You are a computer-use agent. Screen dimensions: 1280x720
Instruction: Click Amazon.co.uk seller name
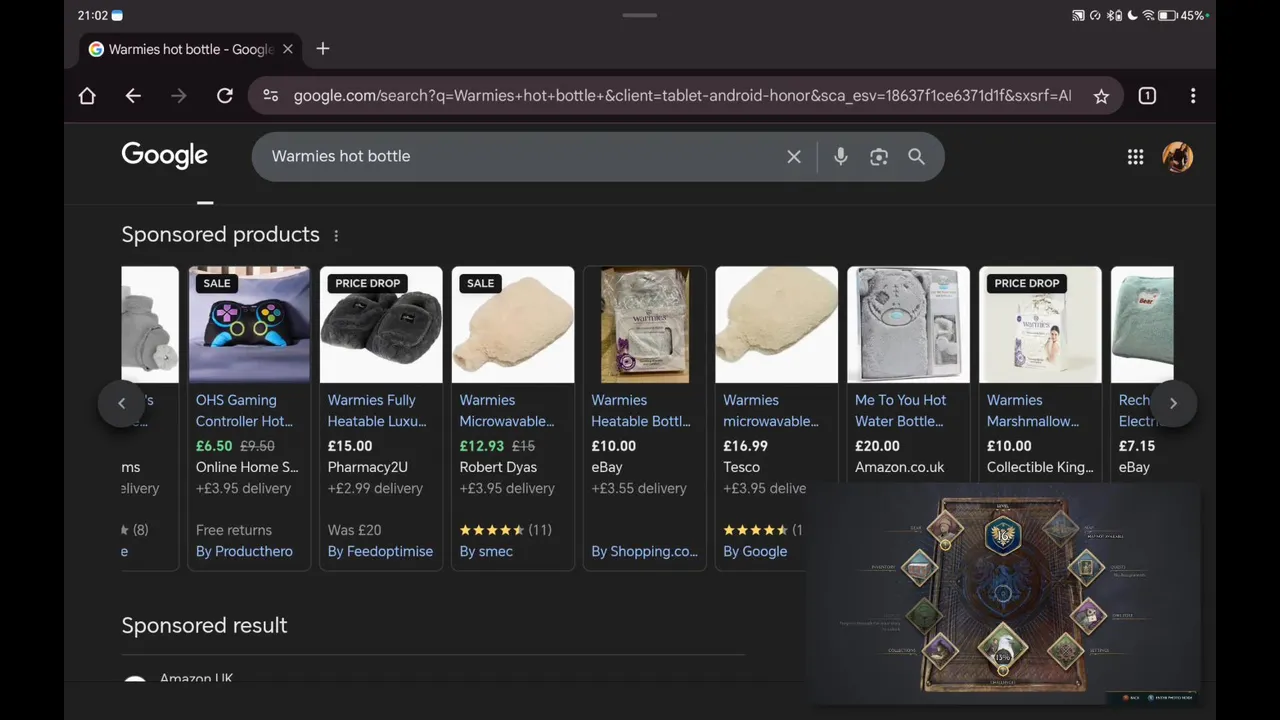[x=900, y=467]
